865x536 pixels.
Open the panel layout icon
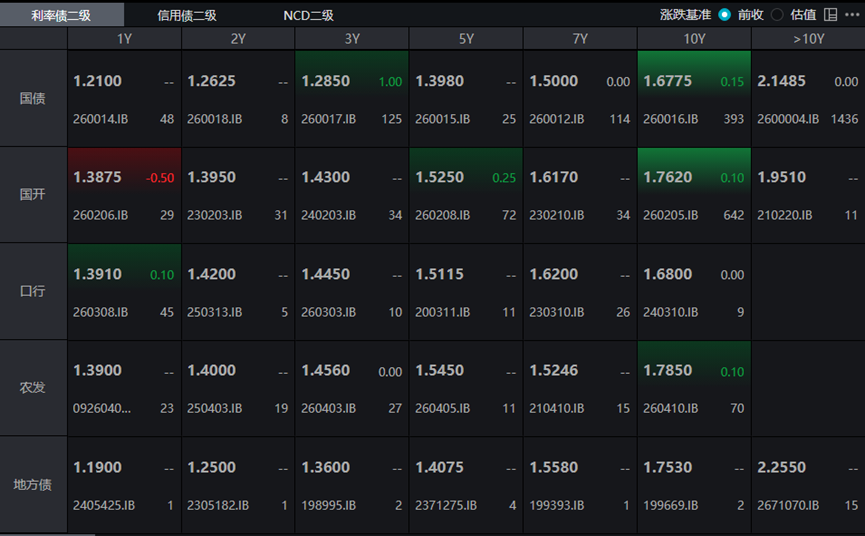click(x=830, y=15)
